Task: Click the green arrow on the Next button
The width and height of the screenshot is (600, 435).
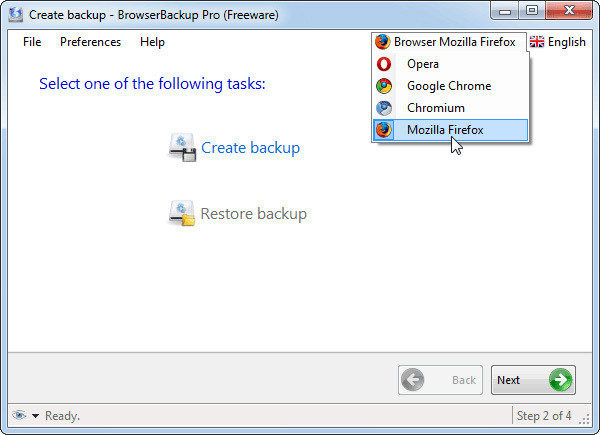Action: (560, 380)
